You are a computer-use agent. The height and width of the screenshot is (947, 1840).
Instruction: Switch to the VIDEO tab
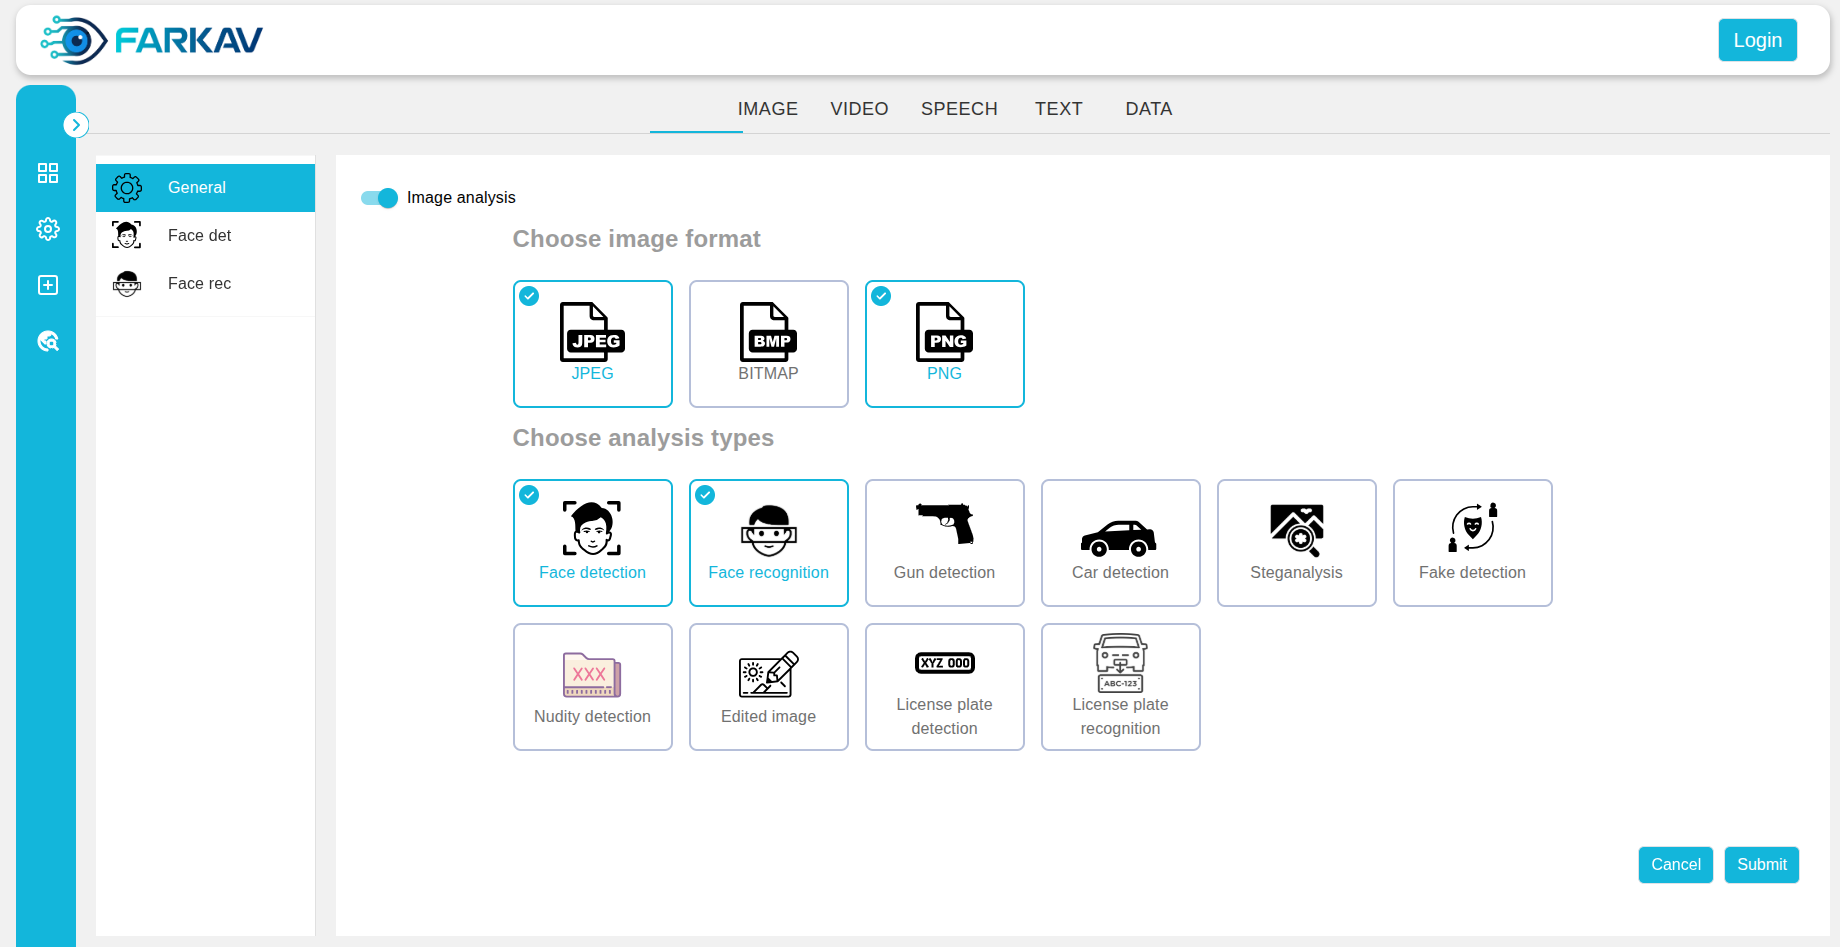(859, 109)
